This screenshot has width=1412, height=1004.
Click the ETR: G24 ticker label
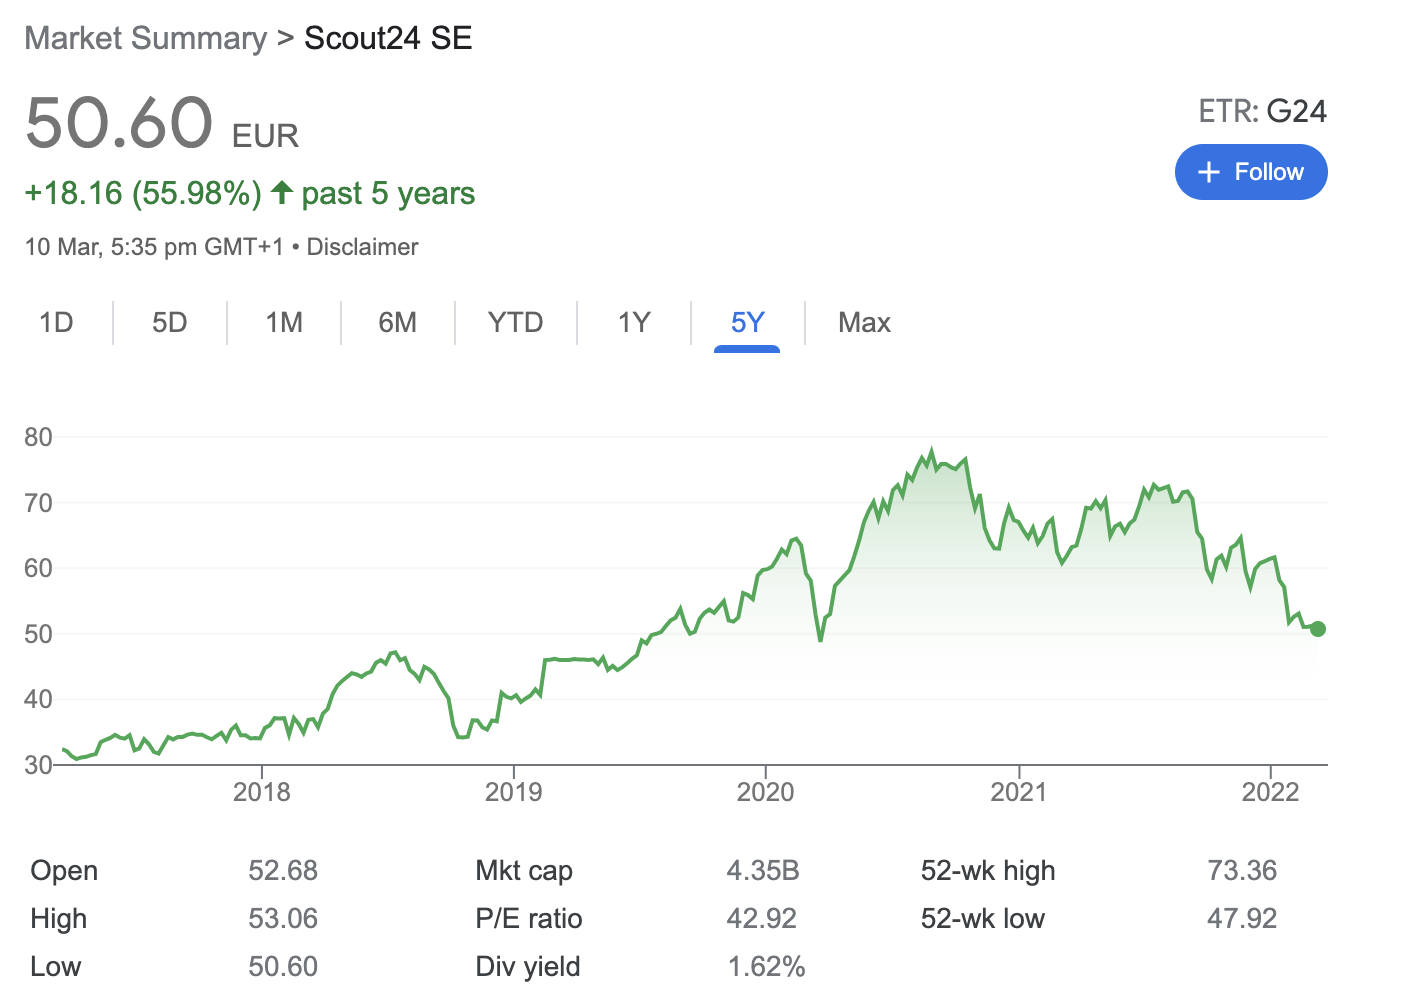tap(1262, 111)
